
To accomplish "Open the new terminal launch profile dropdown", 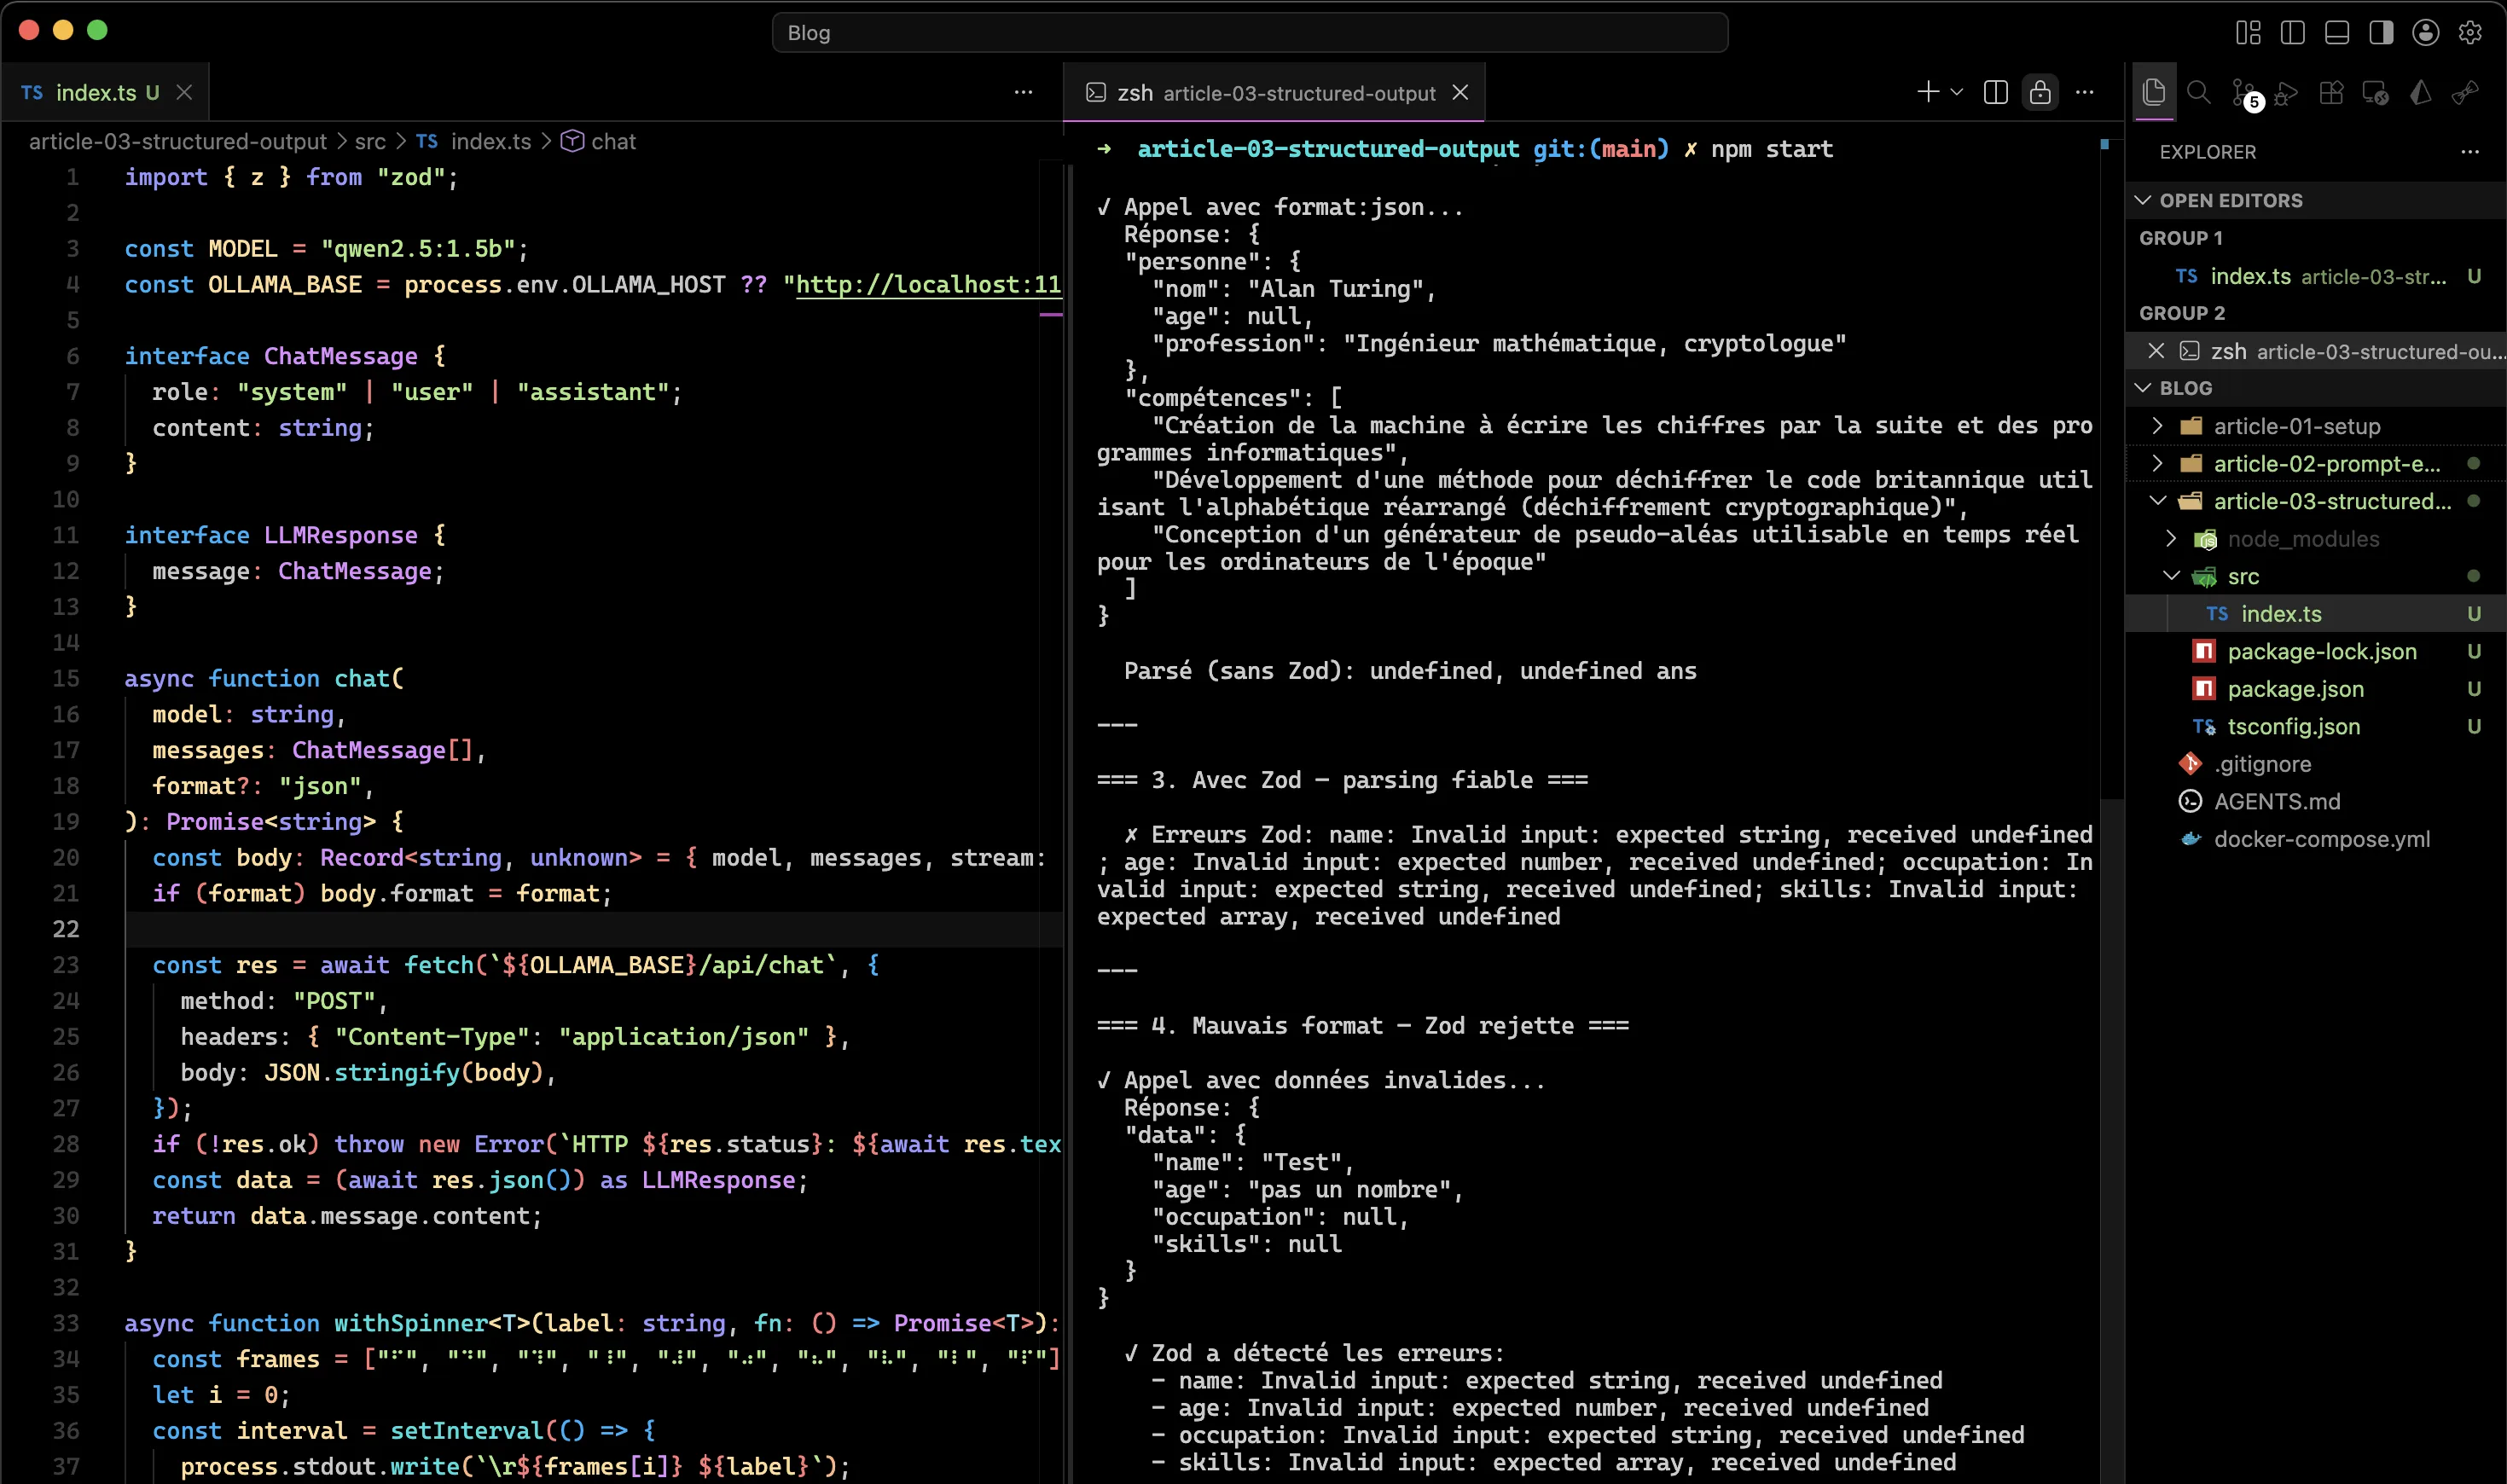I will (x=1957, y=93).
